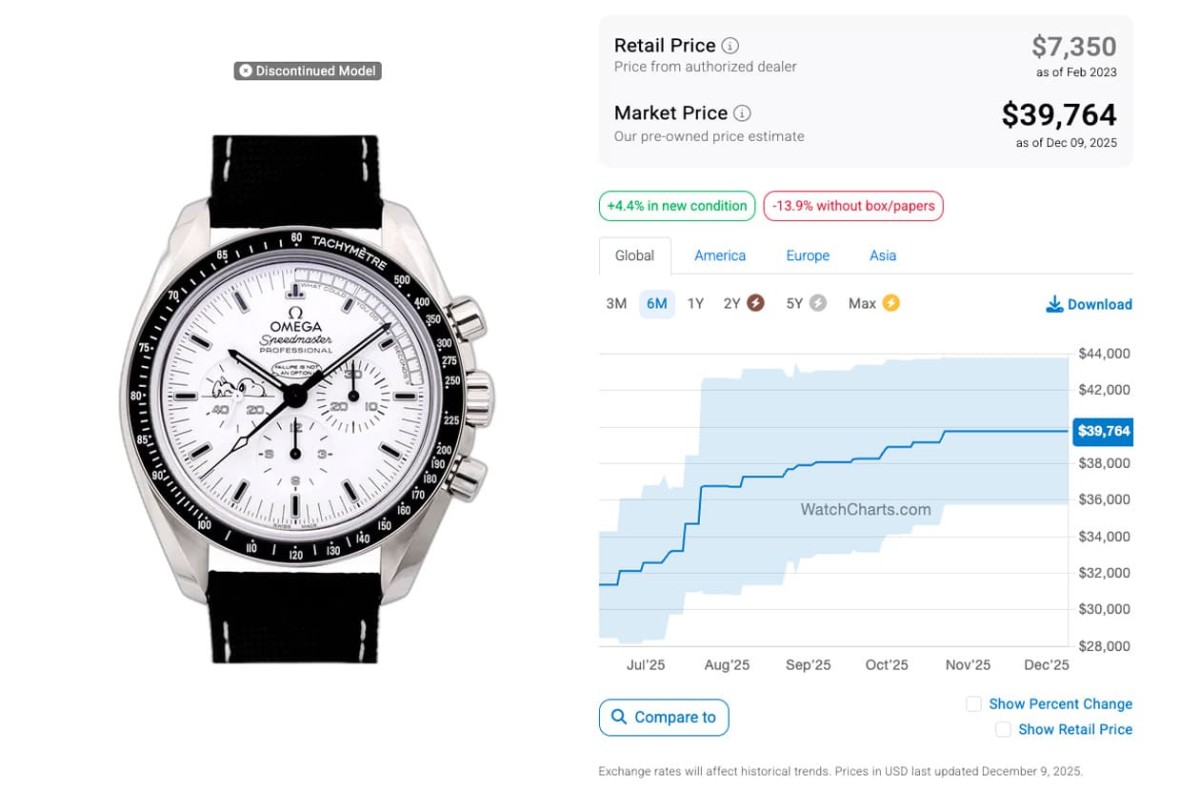
Task: Enable Show Retail Price checkbox
Action: 1003,730
